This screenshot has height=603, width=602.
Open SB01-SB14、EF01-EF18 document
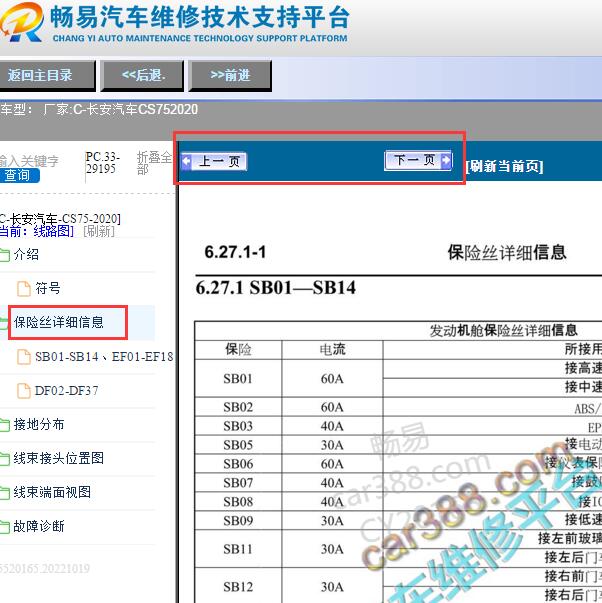point(104,356)
